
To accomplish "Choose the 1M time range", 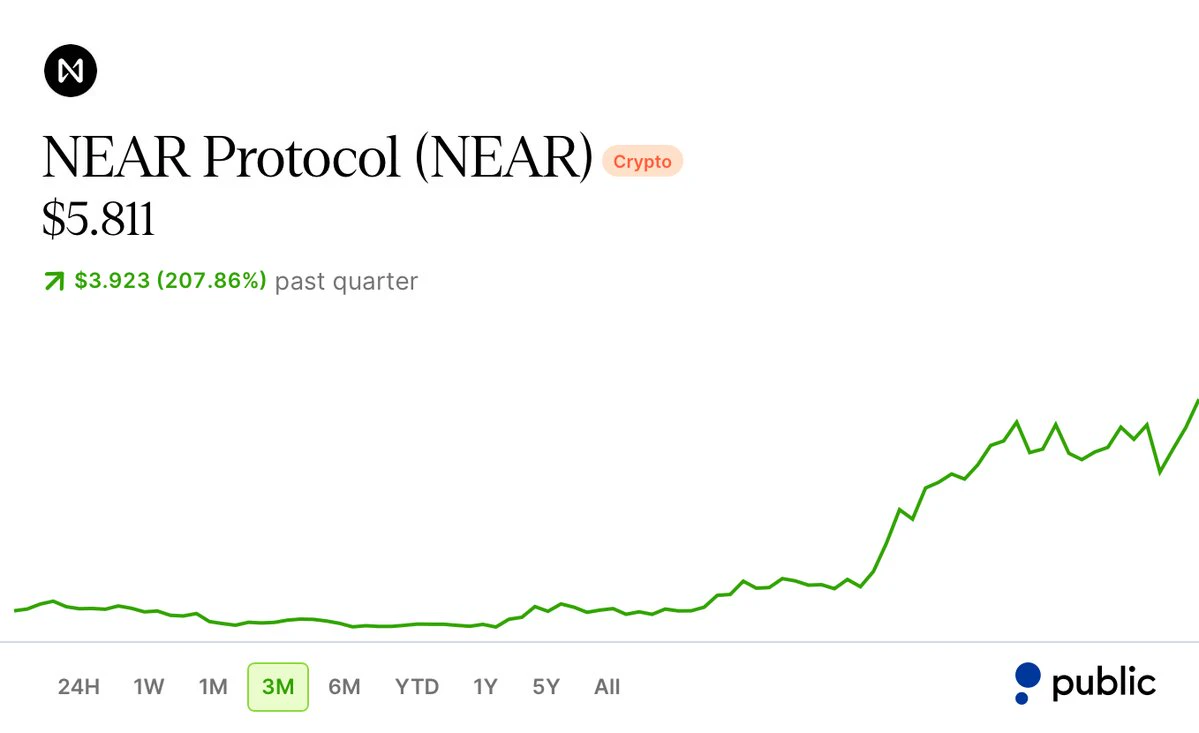I will pyautogui.click(x=213, y=687).
